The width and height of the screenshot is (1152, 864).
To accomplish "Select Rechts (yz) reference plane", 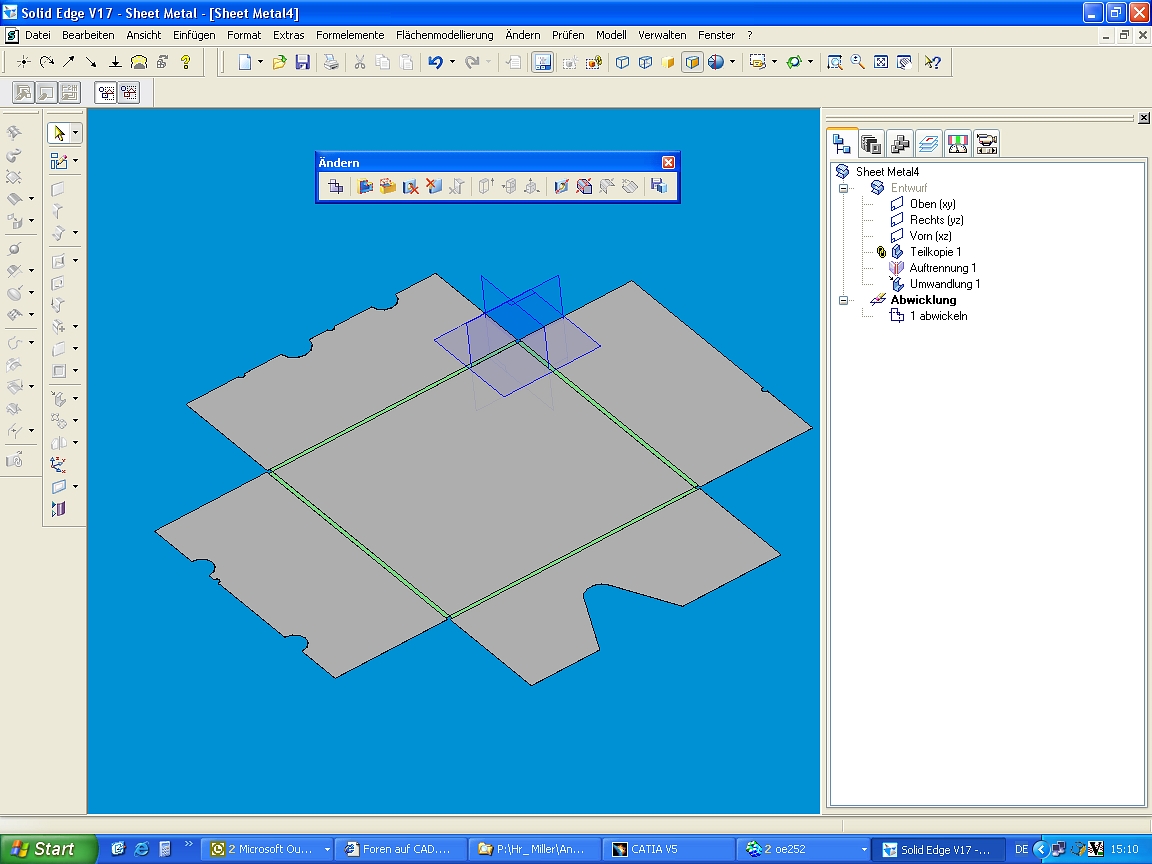I will [937, 220].
